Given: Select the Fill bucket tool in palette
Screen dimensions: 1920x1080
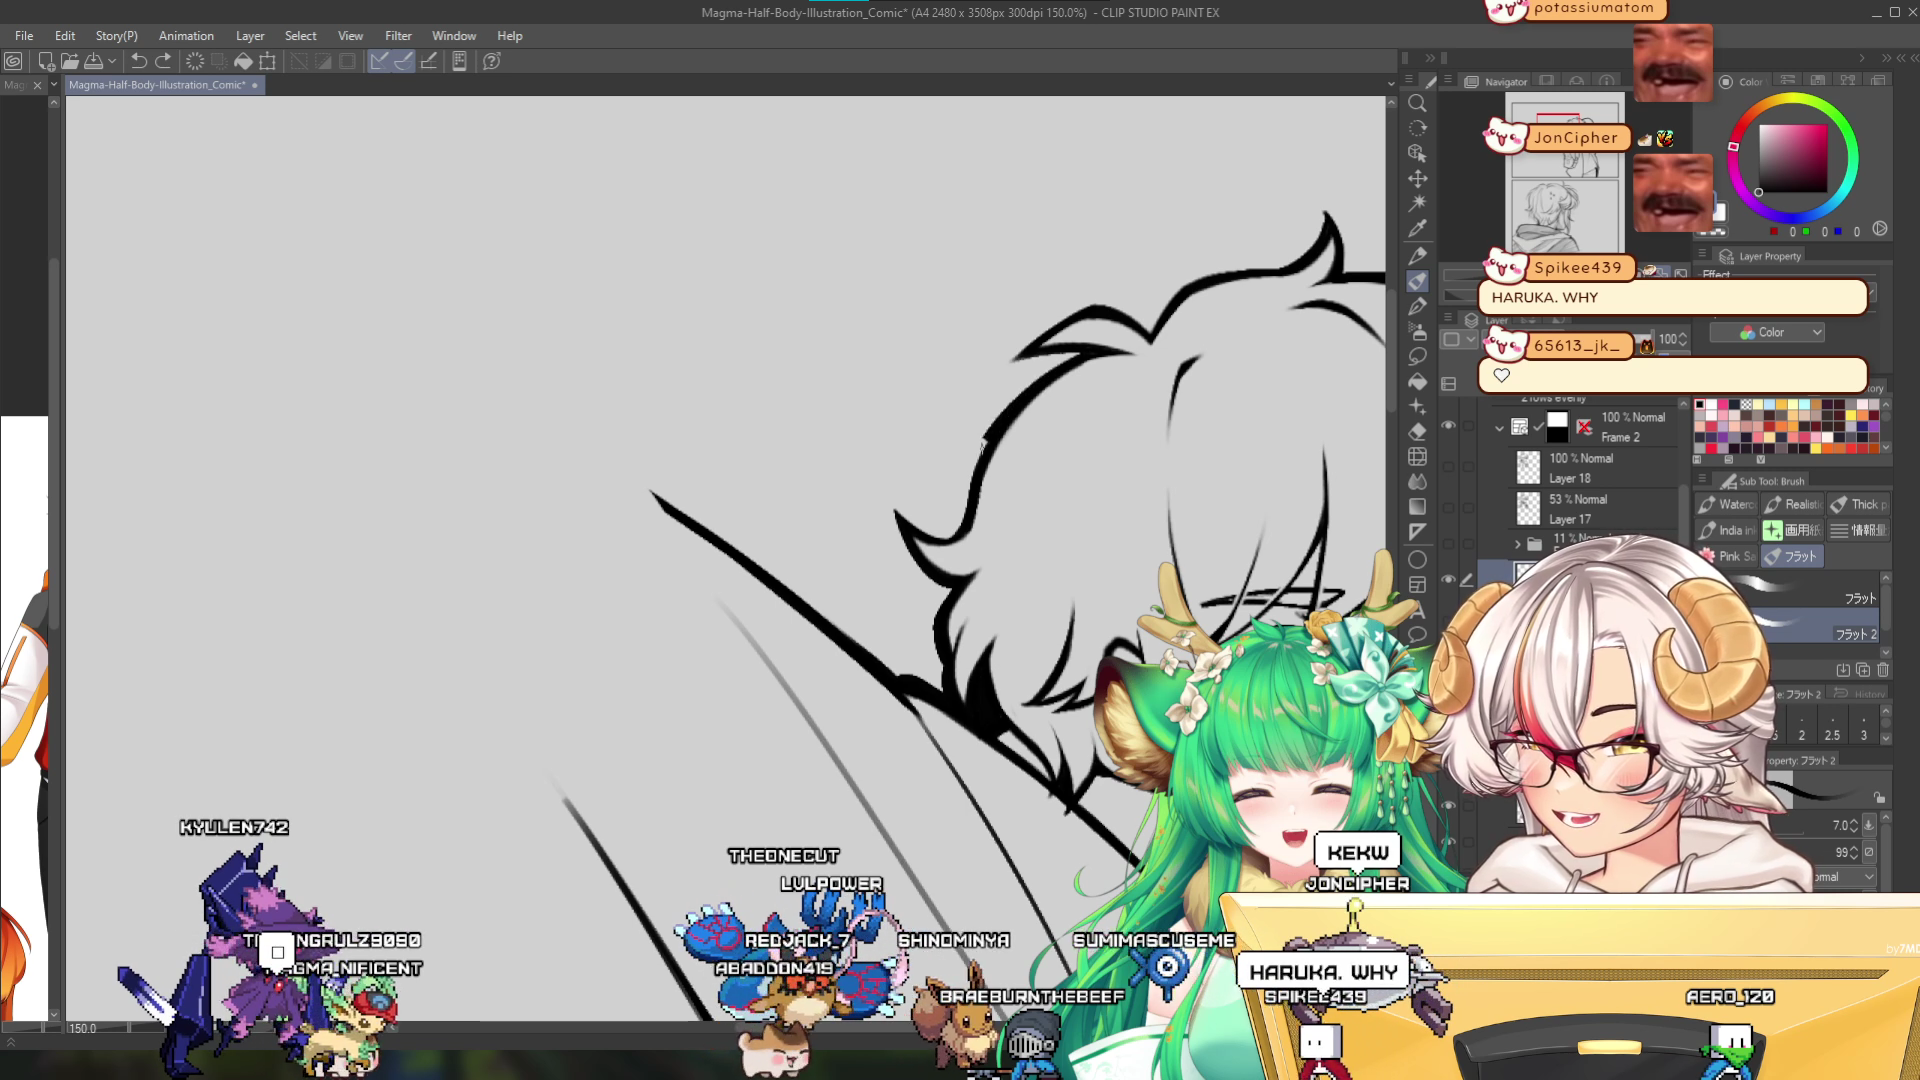Looking at the screenshot, I should coord(1417,382).
